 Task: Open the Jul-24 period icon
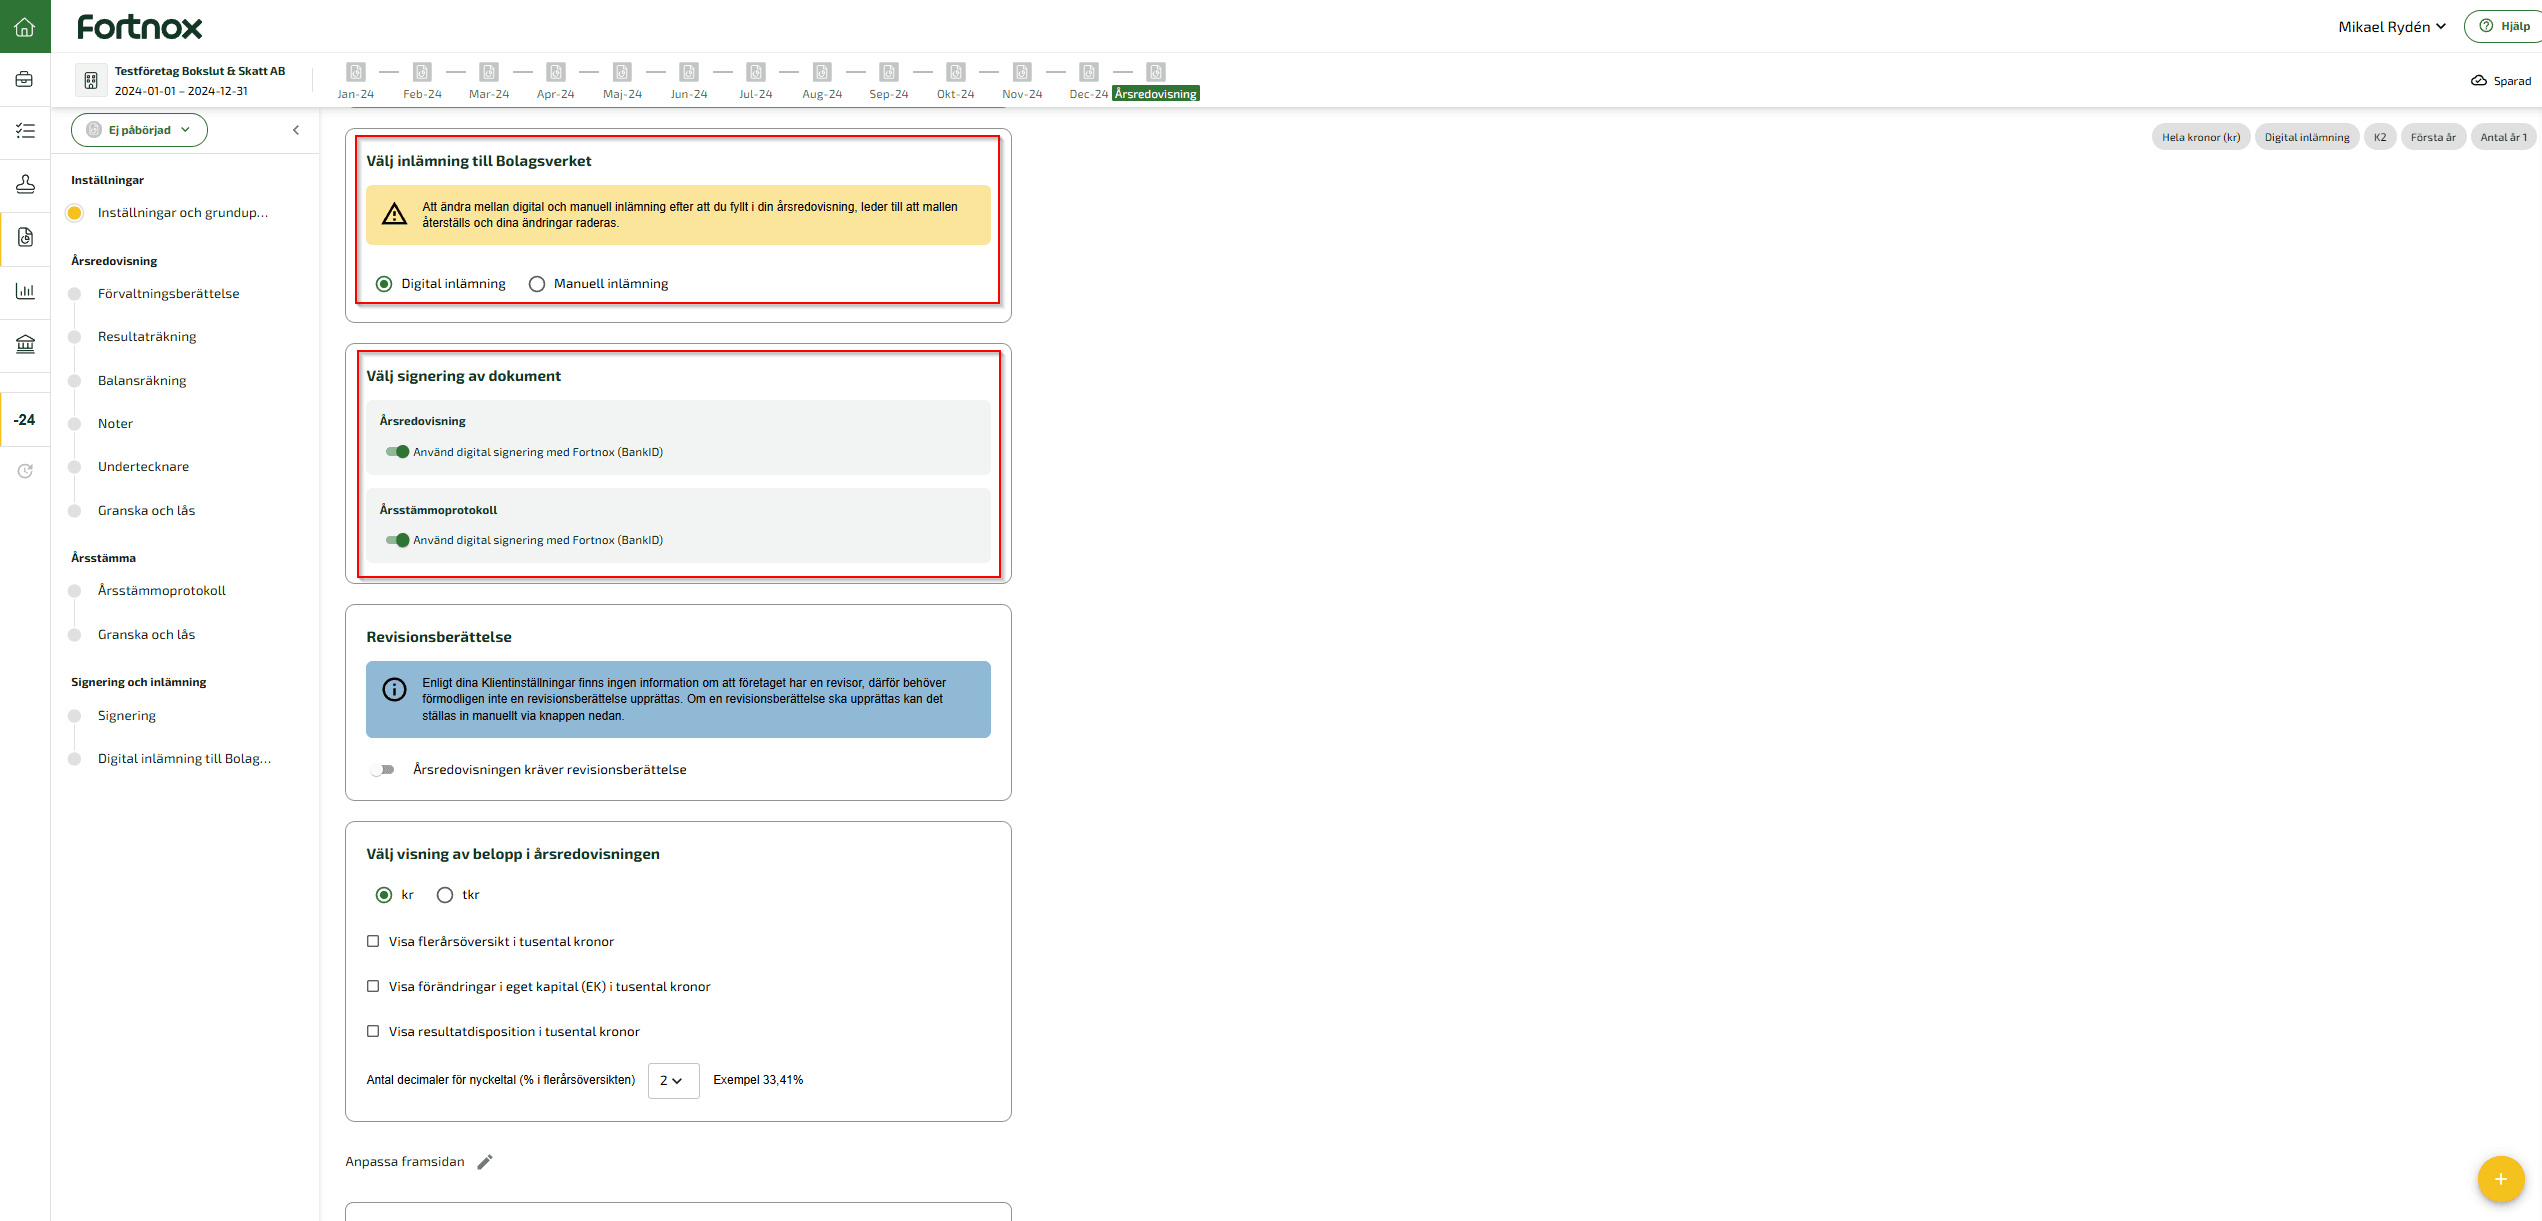coord(756,72)
